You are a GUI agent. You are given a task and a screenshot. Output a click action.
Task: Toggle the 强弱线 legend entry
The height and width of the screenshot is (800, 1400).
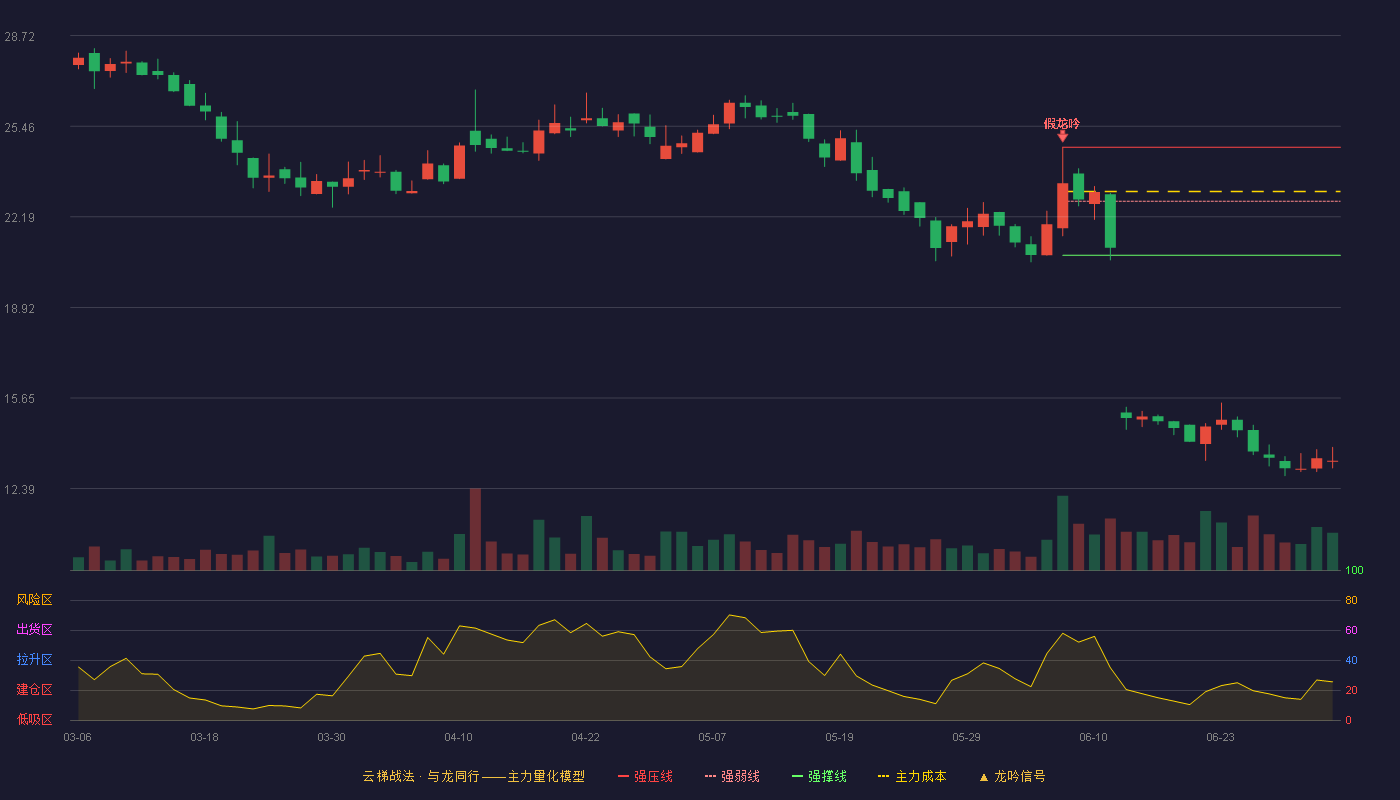click(x=732, y=776)
